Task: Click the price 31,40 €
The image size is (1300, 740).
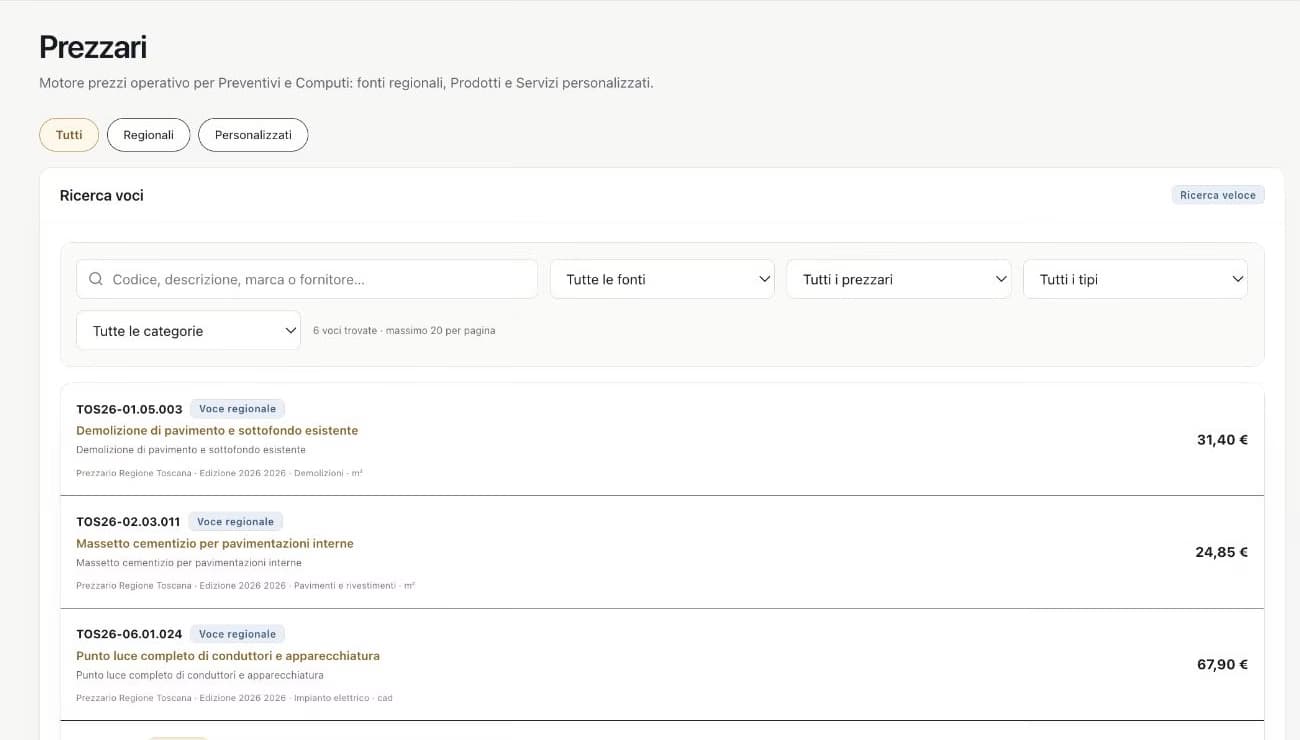Action: (1222, 439)
